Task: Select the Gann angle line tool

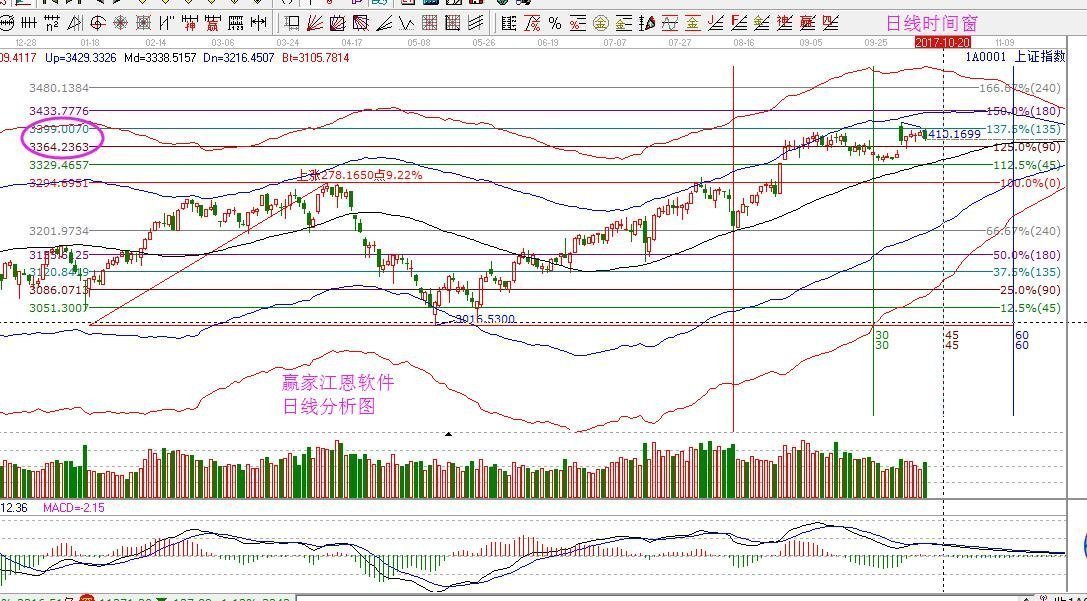Action: click(75, 21)
